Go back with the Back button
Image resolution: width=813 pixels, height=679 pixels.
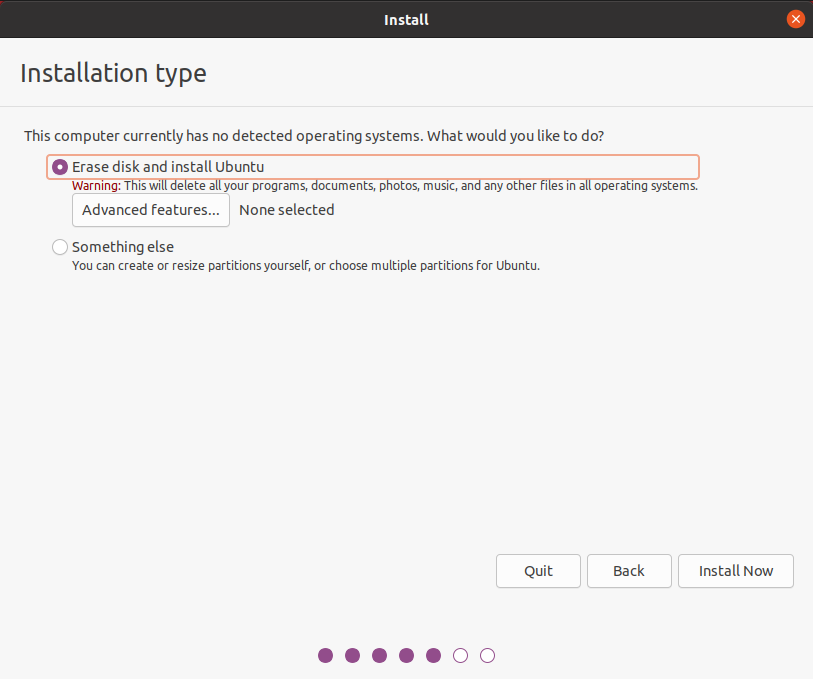point(629,571)
